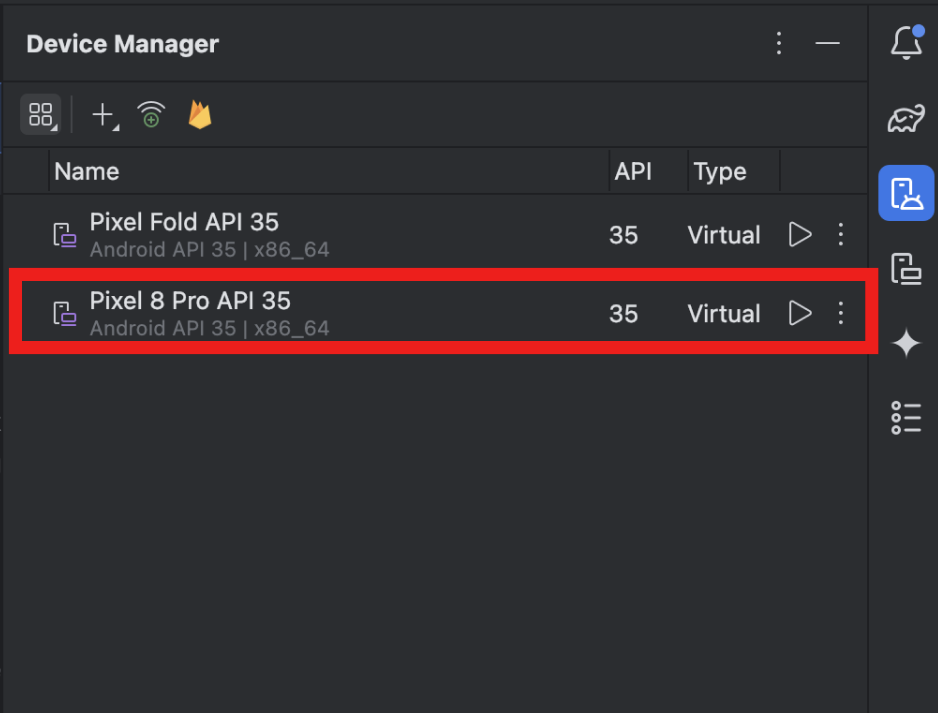This screenshot has width=938, height=713.
Task: Sort devices by Type column header
Action: pos(720,171)
